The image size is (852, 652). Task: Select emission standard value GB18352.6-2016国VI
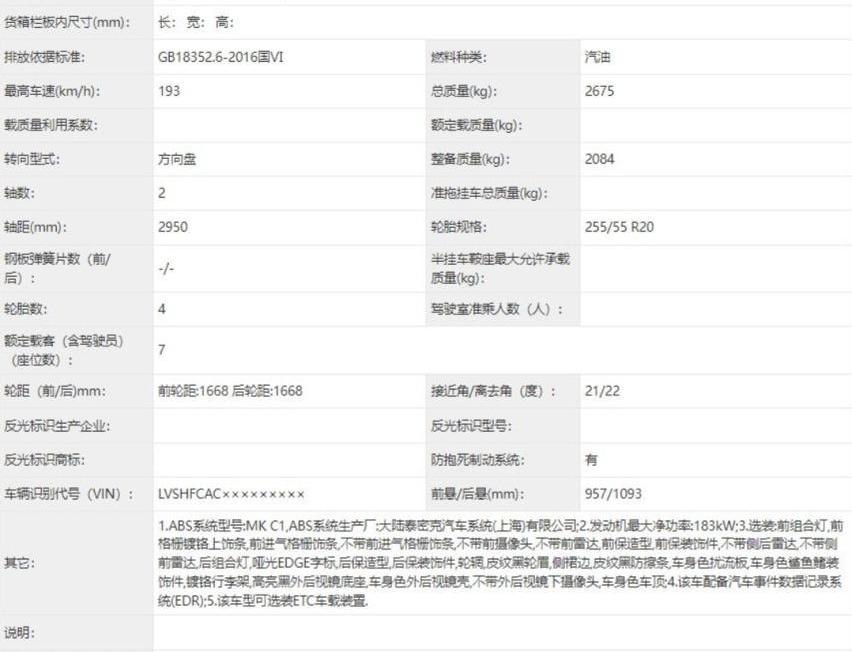tap(221, 57)
